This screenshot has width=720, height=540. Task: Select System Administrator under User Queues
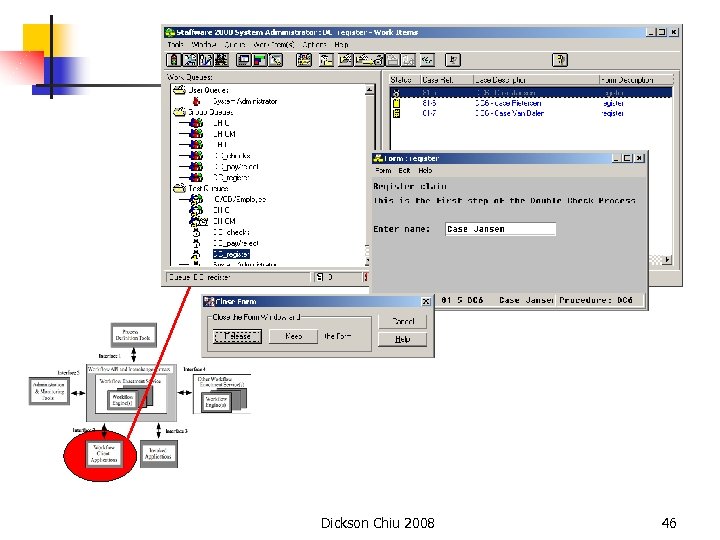pyautogui.click(x=245, y=101)
